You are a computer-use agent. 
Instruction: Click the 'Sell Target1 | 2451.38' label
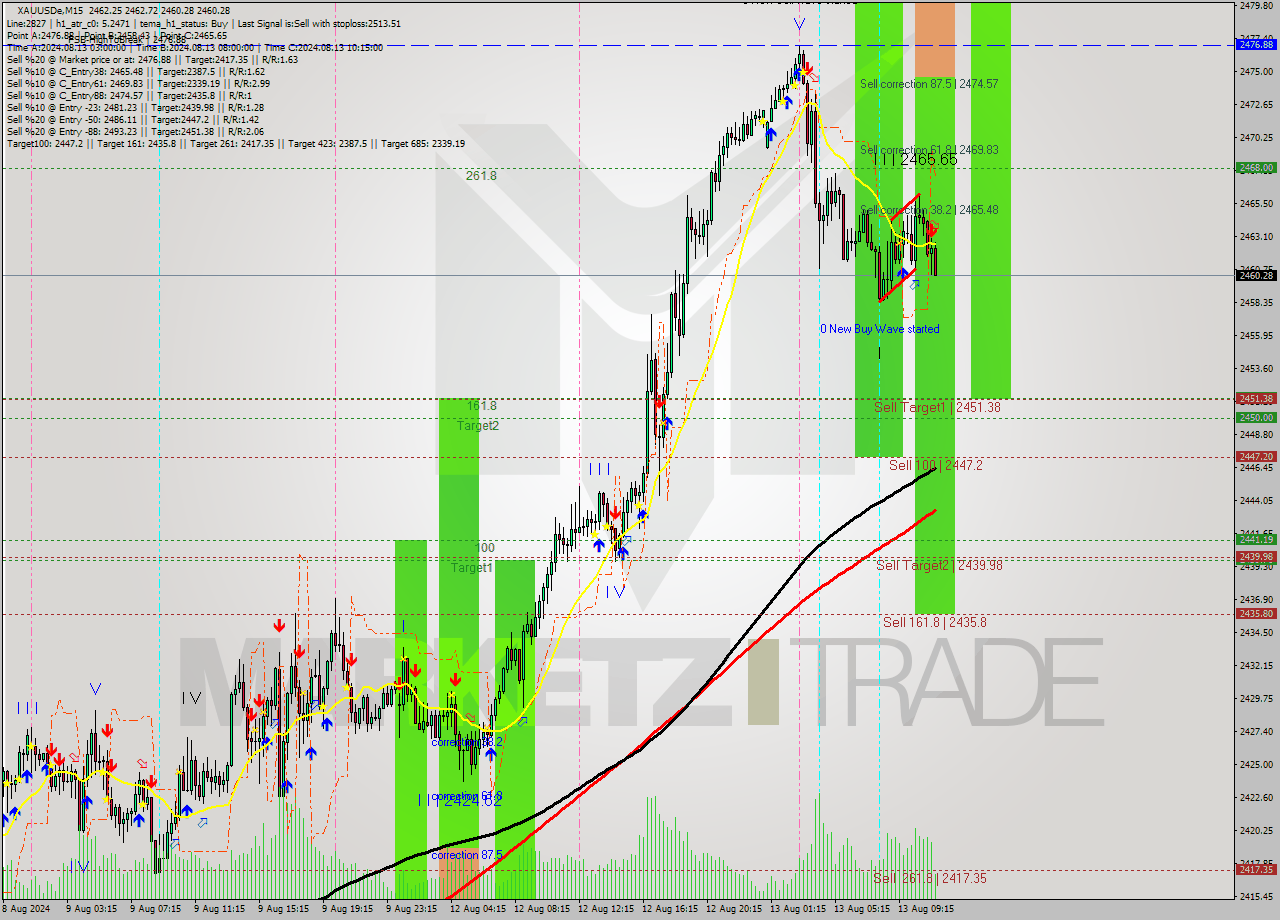coord(937,407)
